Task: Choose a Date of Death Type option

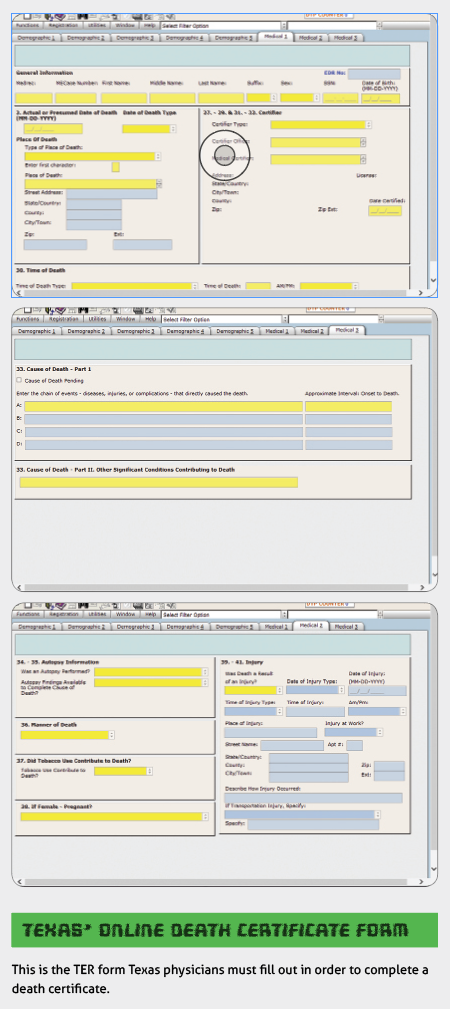Action: pos(149,129)
